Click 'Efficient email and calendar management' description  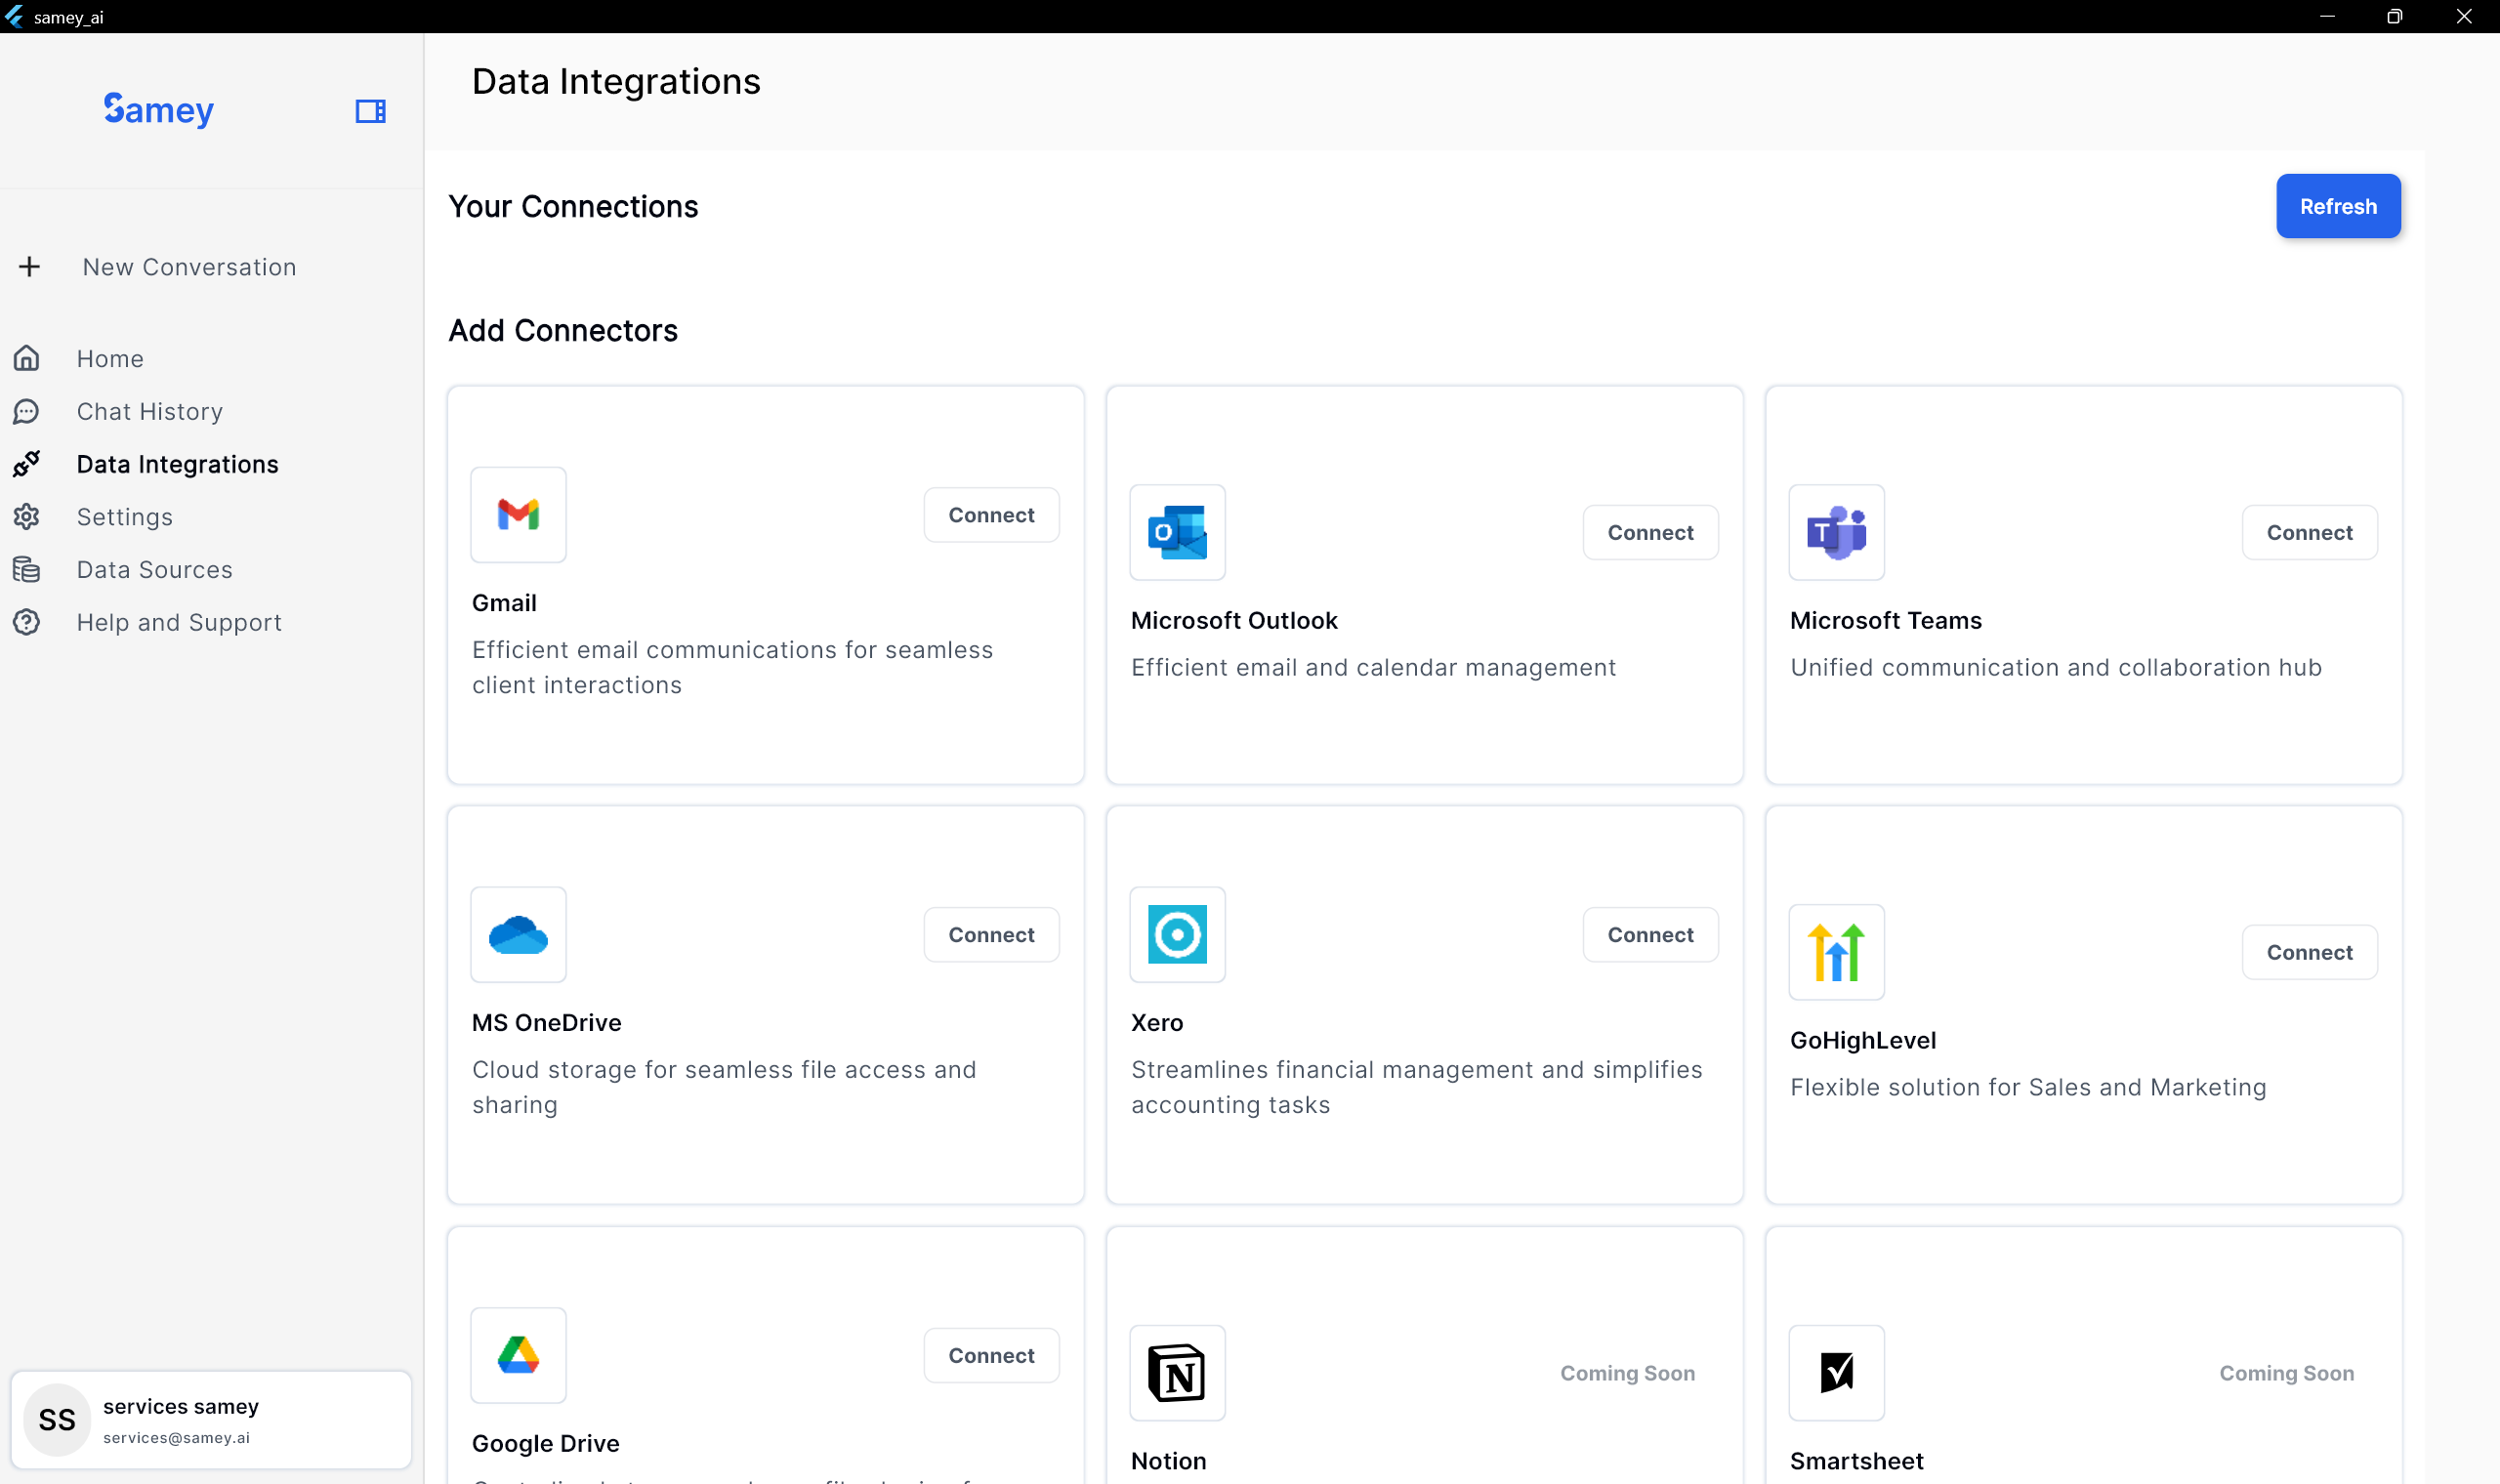pos(1373,667)
